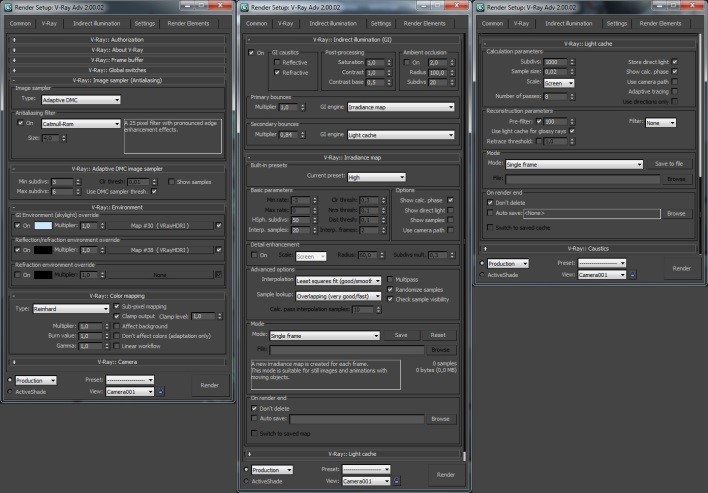Enable the Adaptive tracing checkbox
Image resolution: width=708 pixels, height=493 pixels.
coord(674,91)
